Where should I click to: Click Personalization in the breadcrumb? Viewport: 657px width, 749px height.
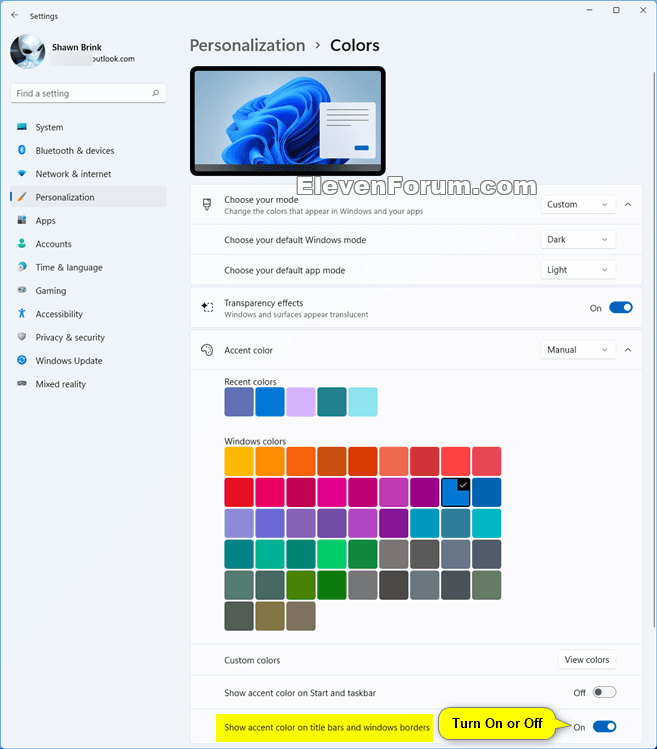pos(248,45)
